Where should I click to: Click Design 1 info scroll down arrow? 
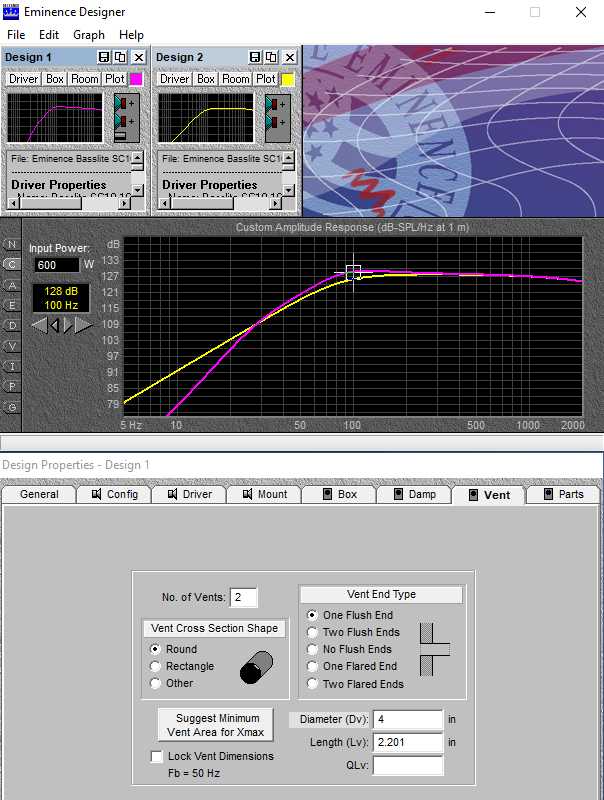(x=137, y=190)
